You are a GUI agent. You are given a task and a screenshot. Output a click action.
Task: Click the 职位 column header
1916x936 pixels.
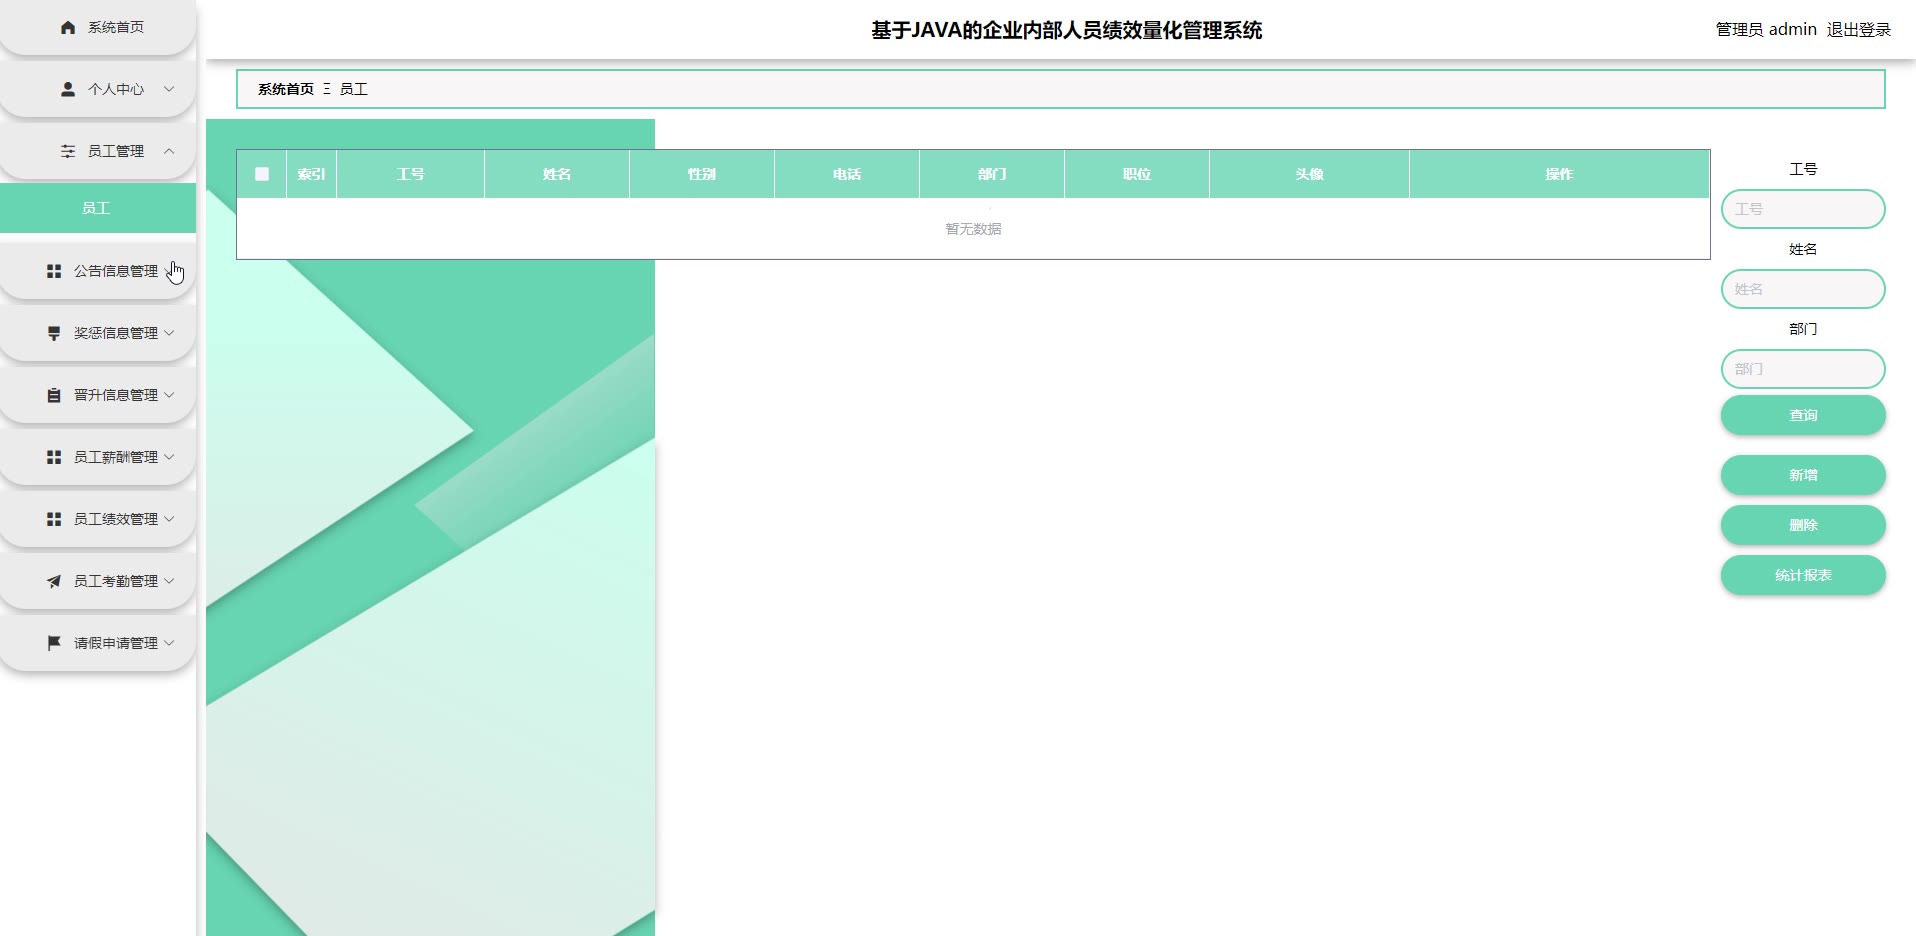(1137, 174)
